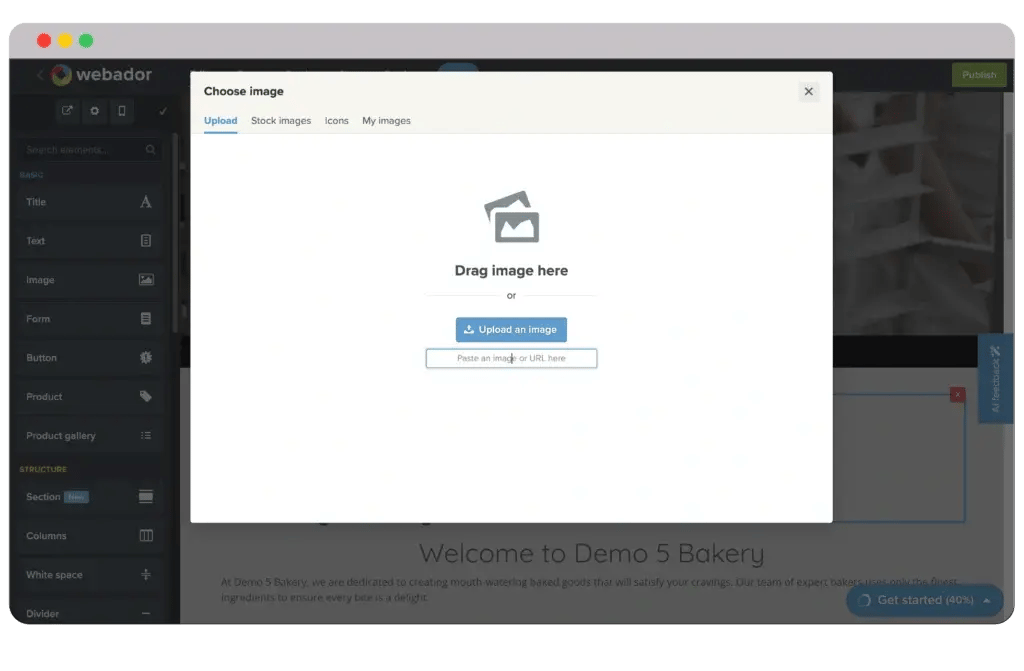Close the Choose image dialog
Viewport: 1024px width, 671px height.
click(809, 92)
